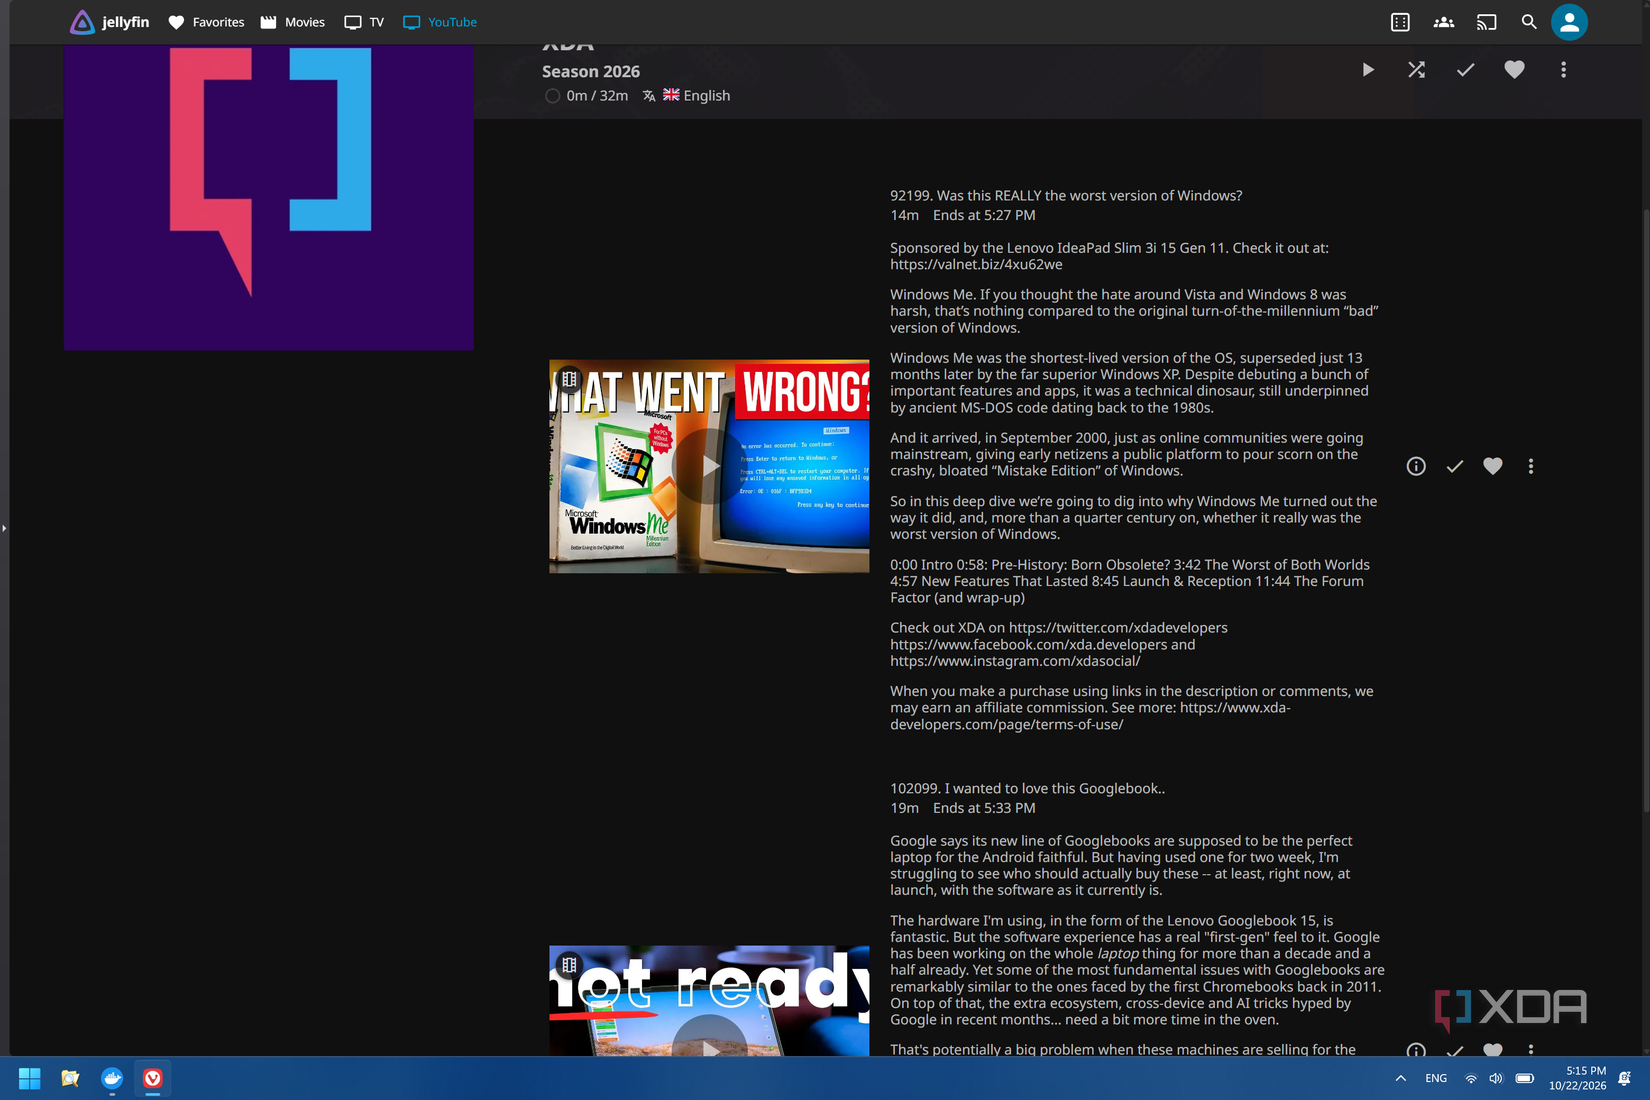This screenshot has width=1650, height=1100.
Task: Expand the left side drawer arrow
Action: coord(4,528)
